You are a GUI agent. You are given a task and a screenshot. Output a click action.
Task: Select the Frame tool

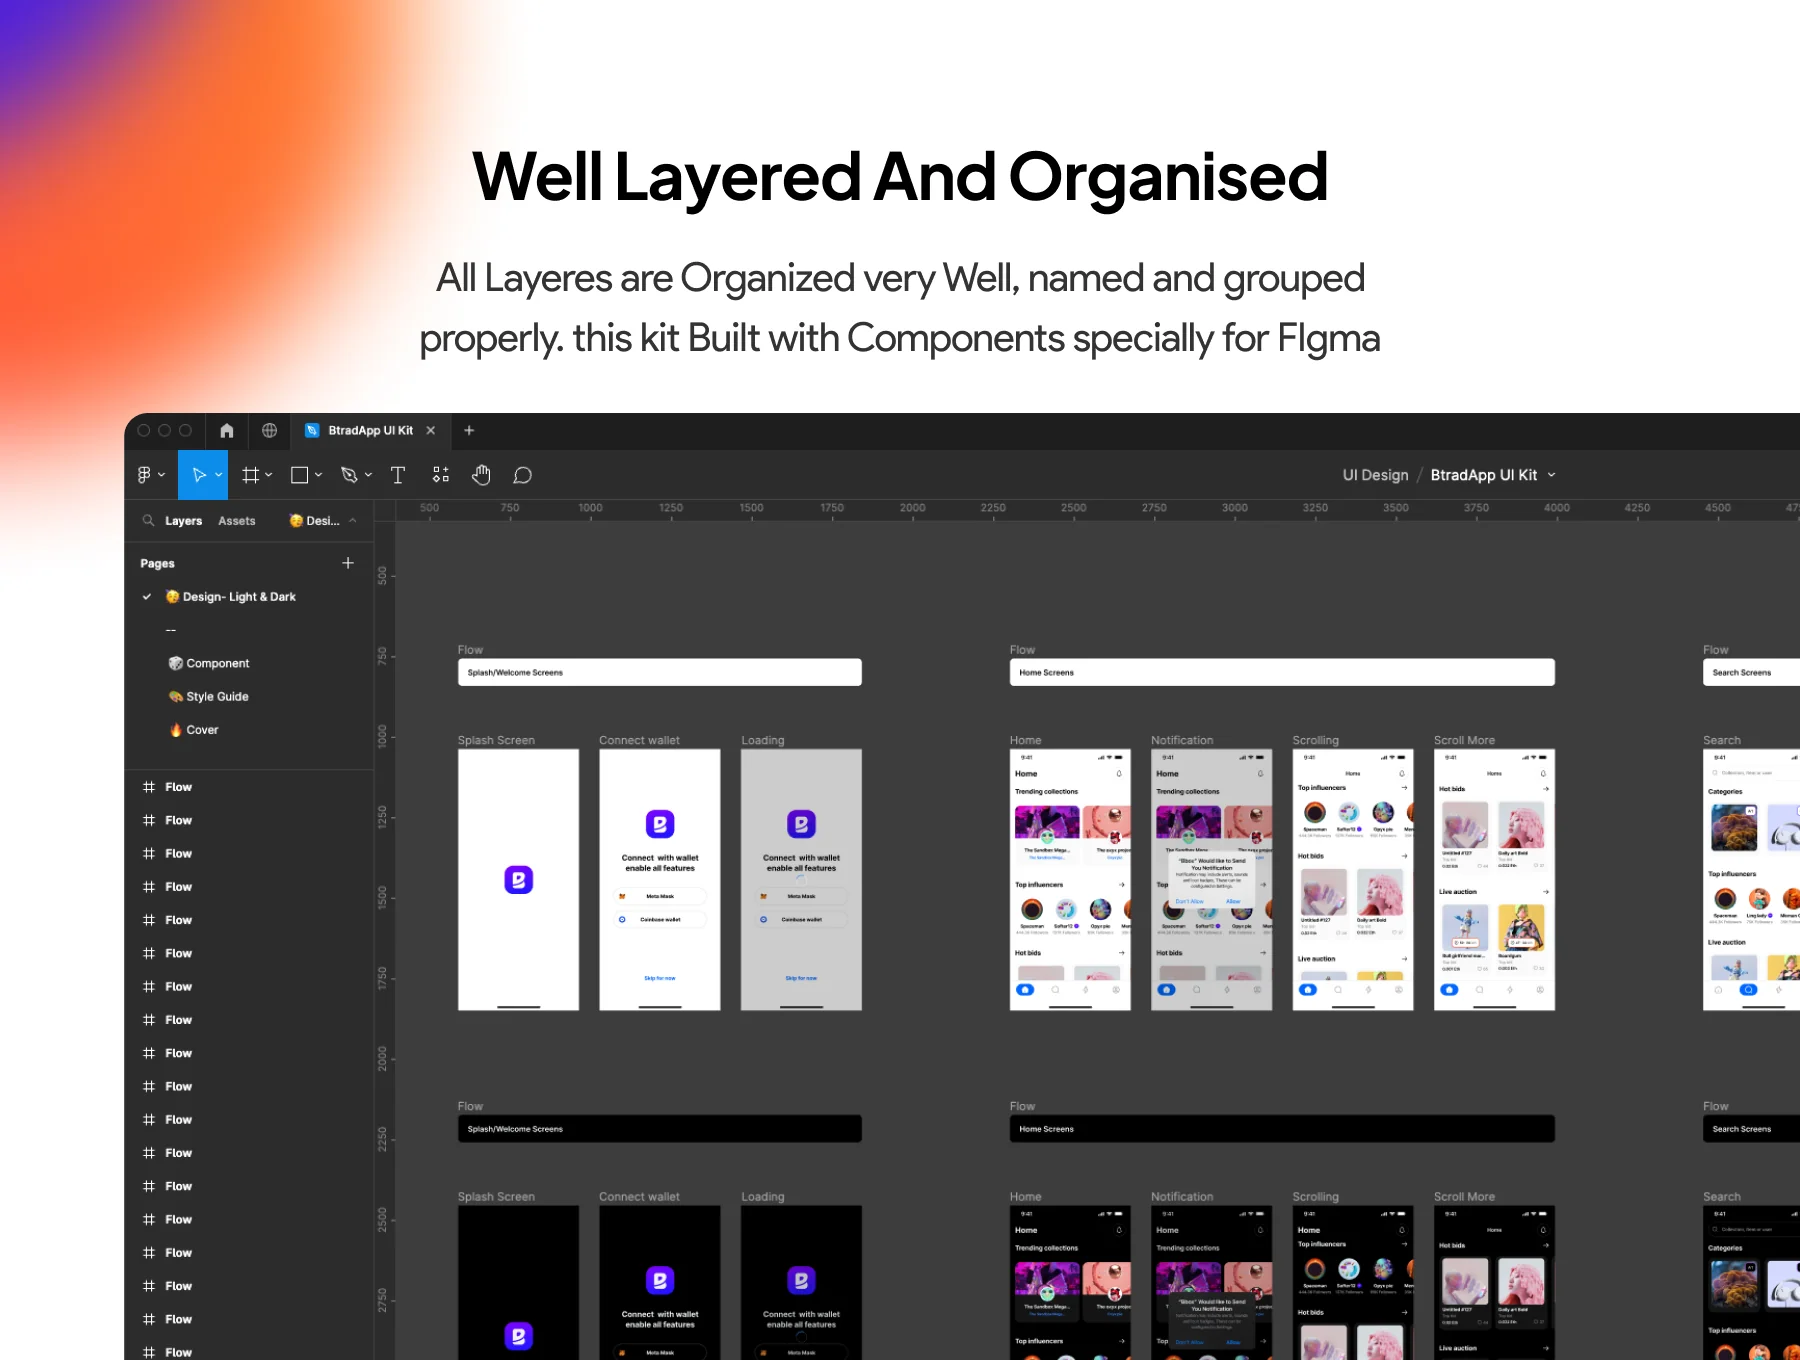[x=250, y=475]
